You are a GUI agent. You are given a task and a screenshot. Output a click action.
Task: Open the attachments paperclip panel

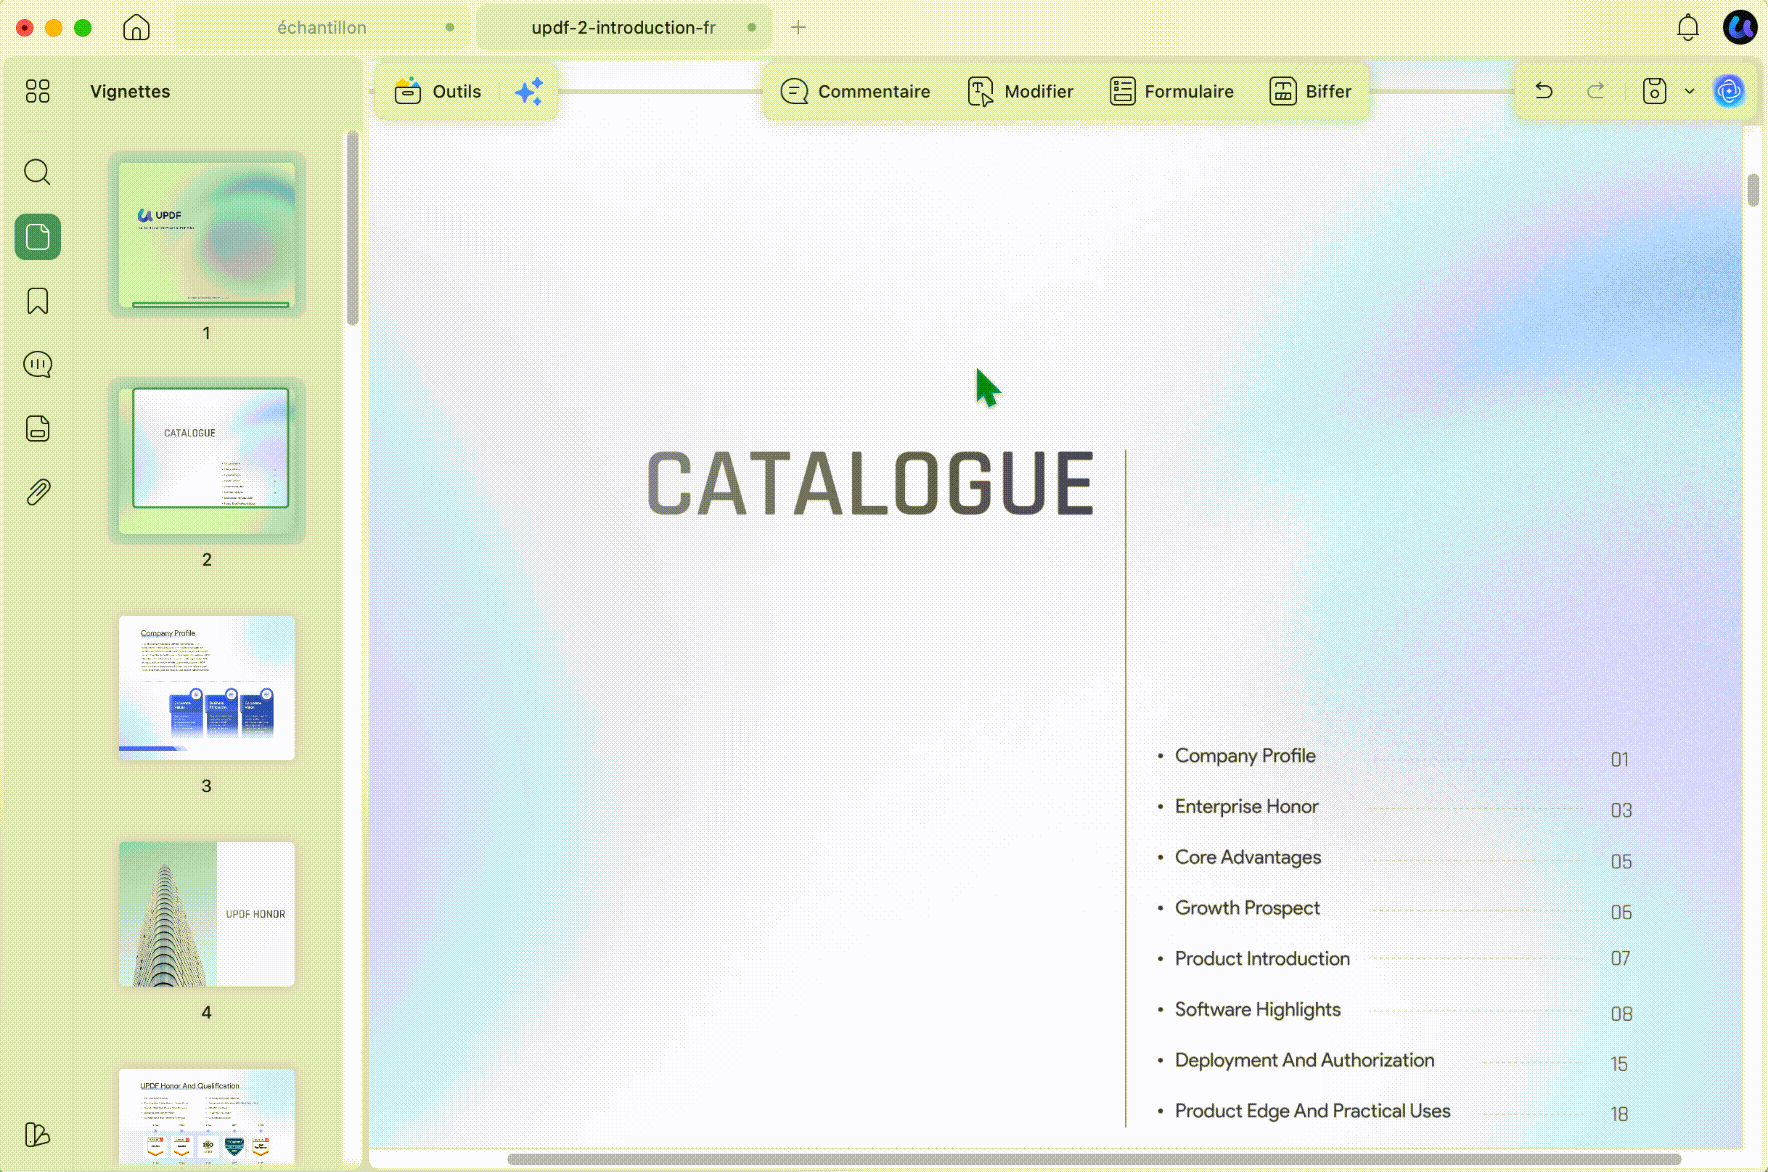point(38,492)
